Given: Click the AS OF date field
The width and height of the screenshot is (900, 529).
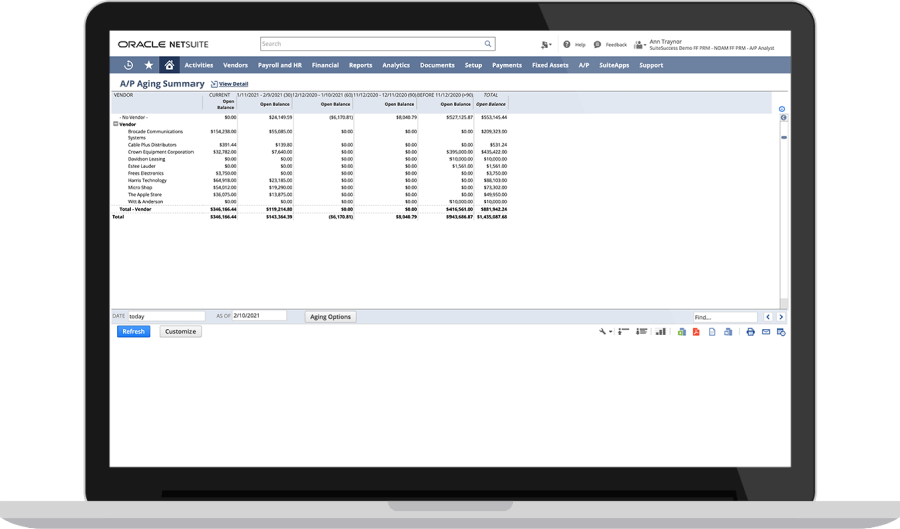Looking at the screenshot, I should coord(259,316).
